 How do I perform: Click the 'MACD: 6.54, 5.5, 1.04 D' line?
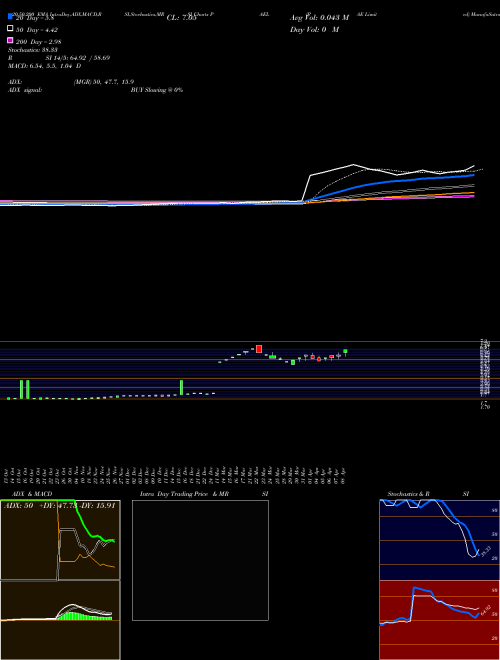(x=45, y=66)
